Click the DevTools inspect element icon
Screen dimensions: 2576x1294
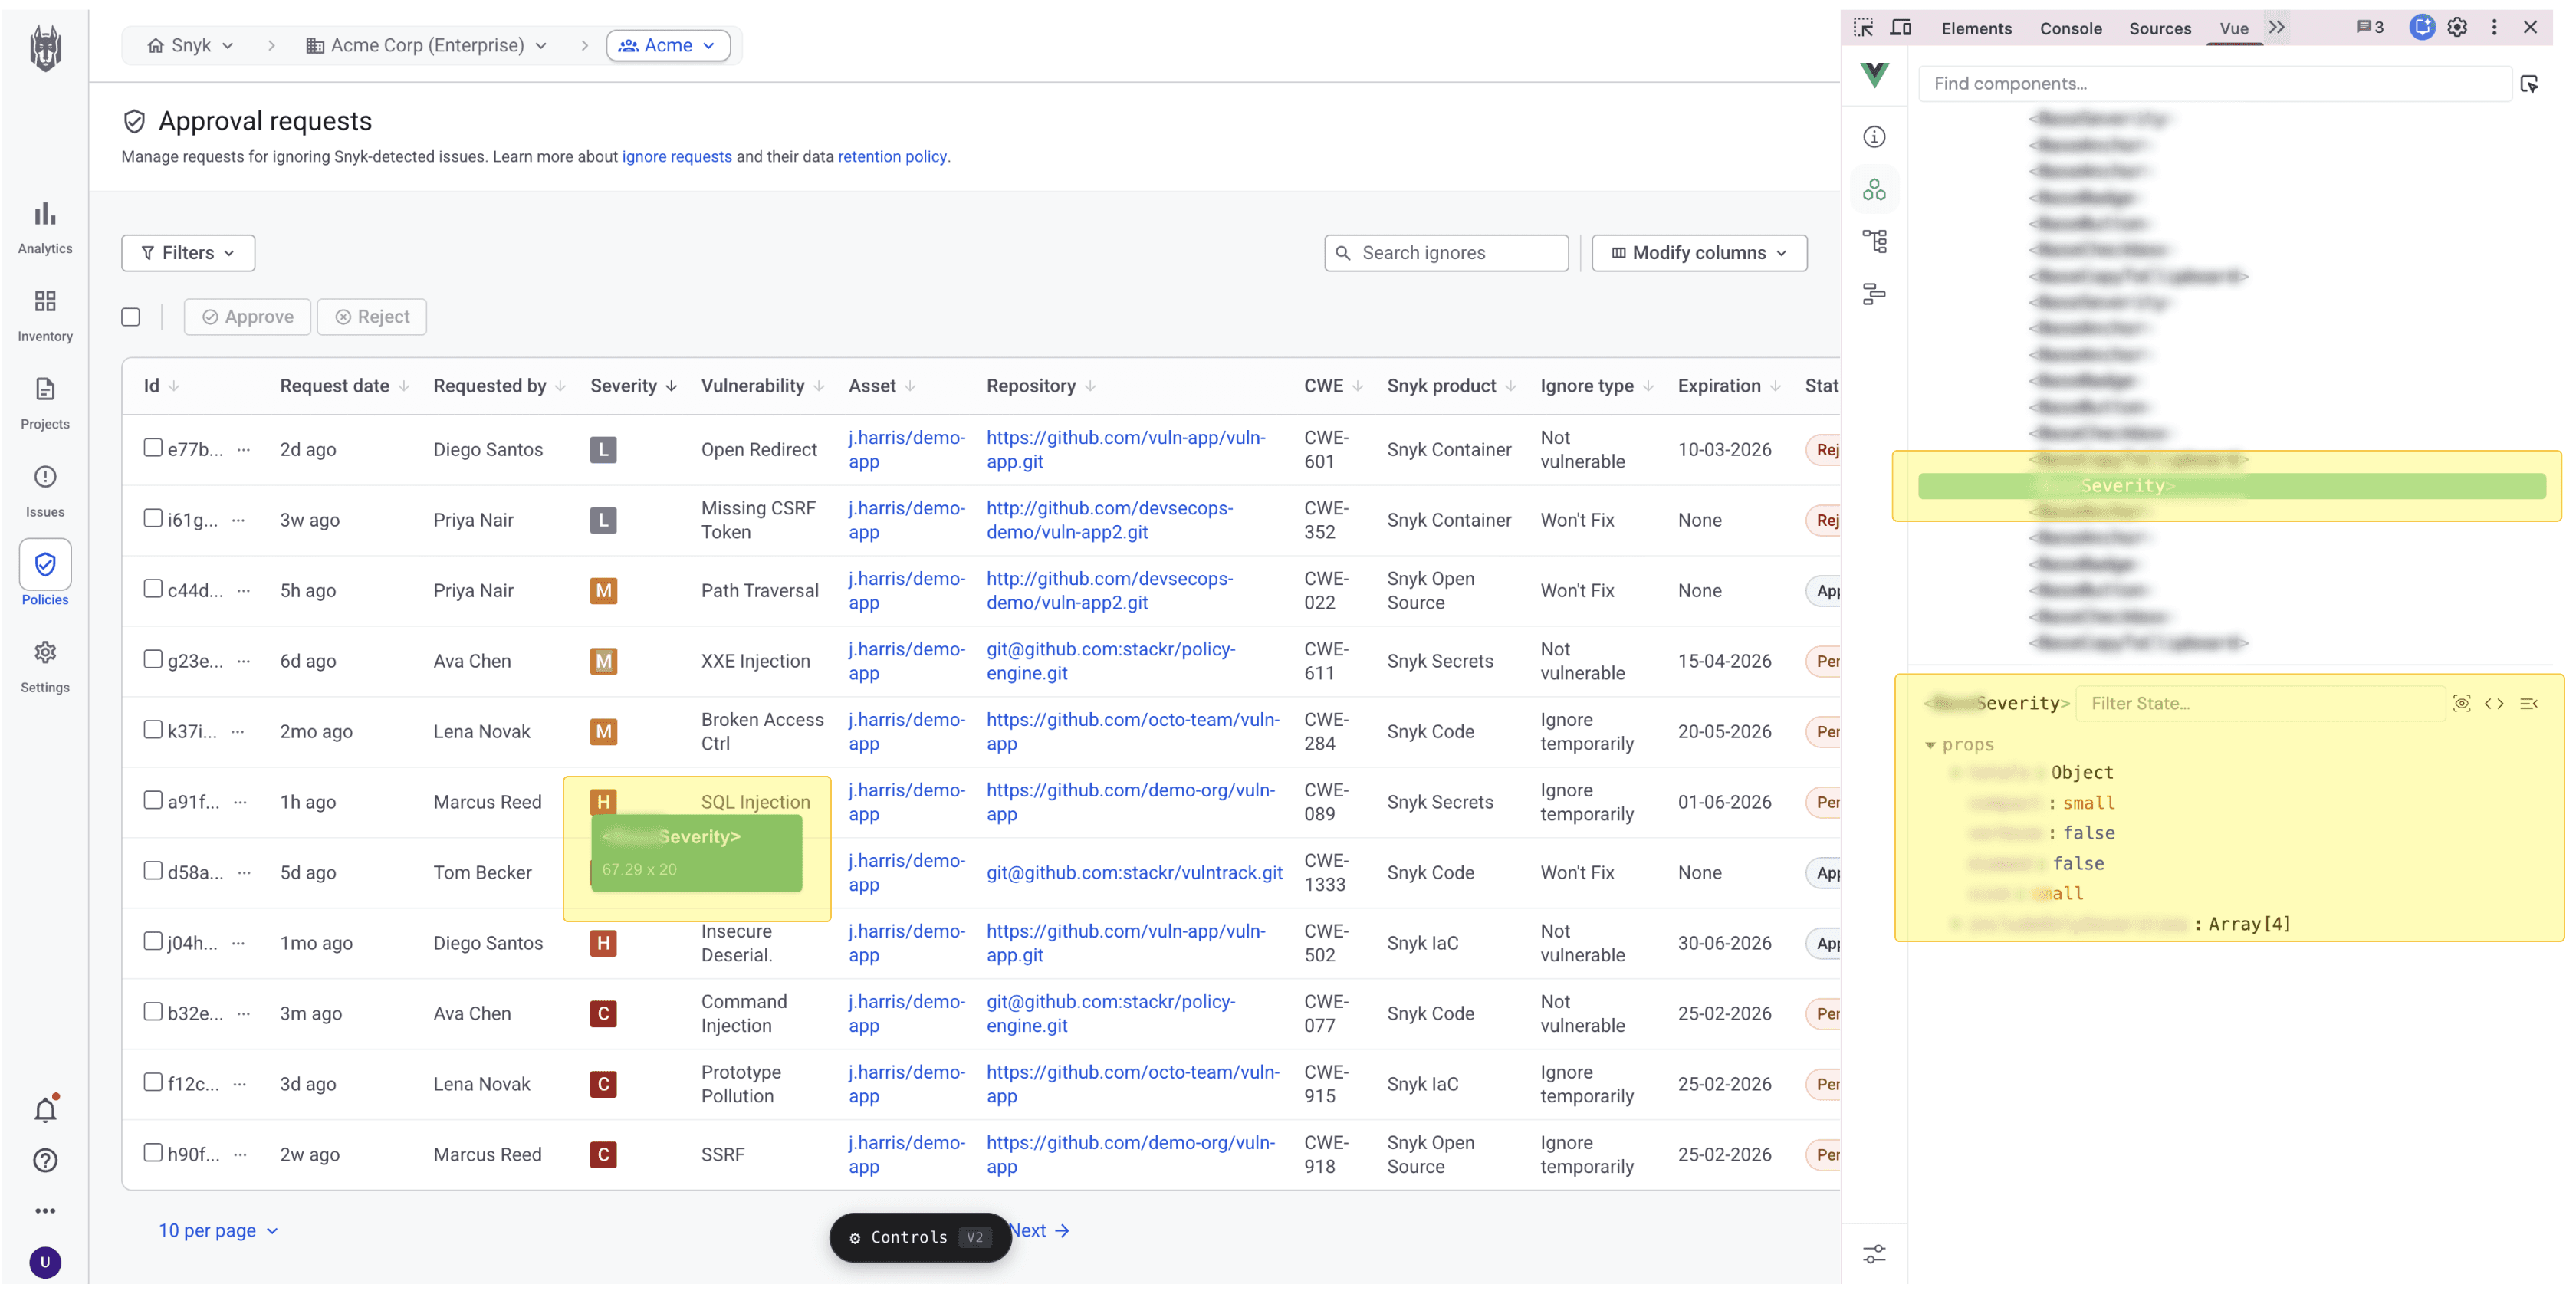[x=1863, y=28]
